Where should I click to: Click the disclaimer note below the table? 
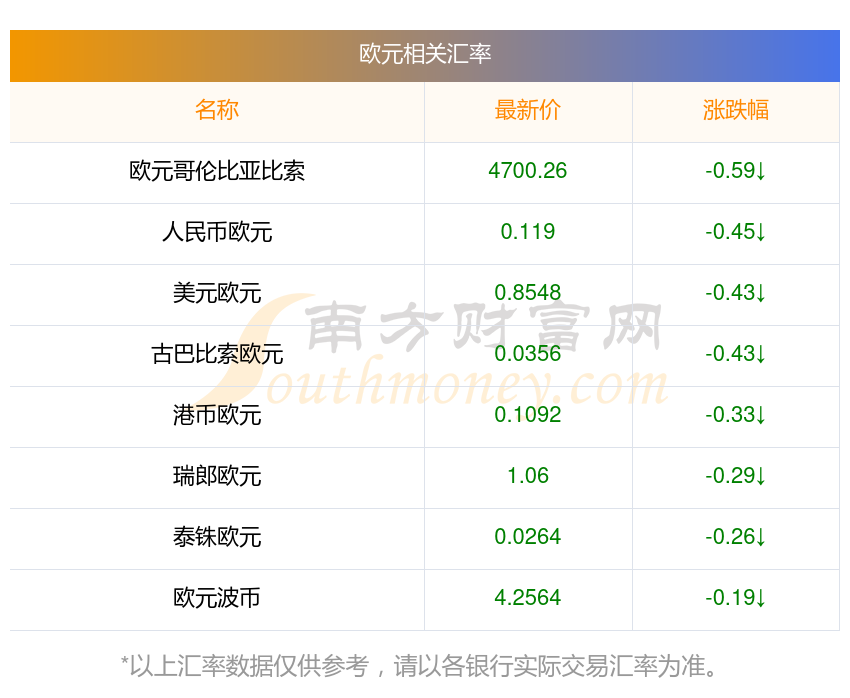(x=418, y=666)
